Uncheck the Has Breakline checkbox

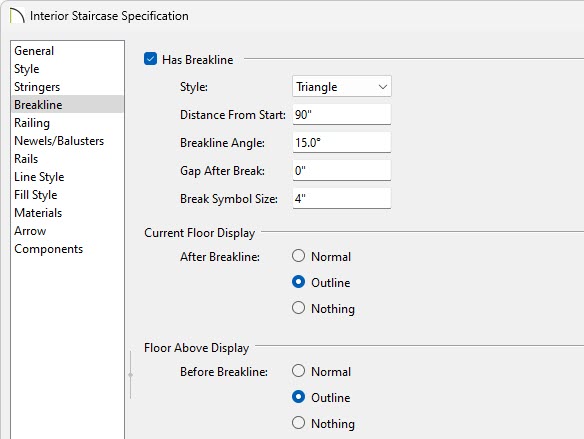click(150, 59)
